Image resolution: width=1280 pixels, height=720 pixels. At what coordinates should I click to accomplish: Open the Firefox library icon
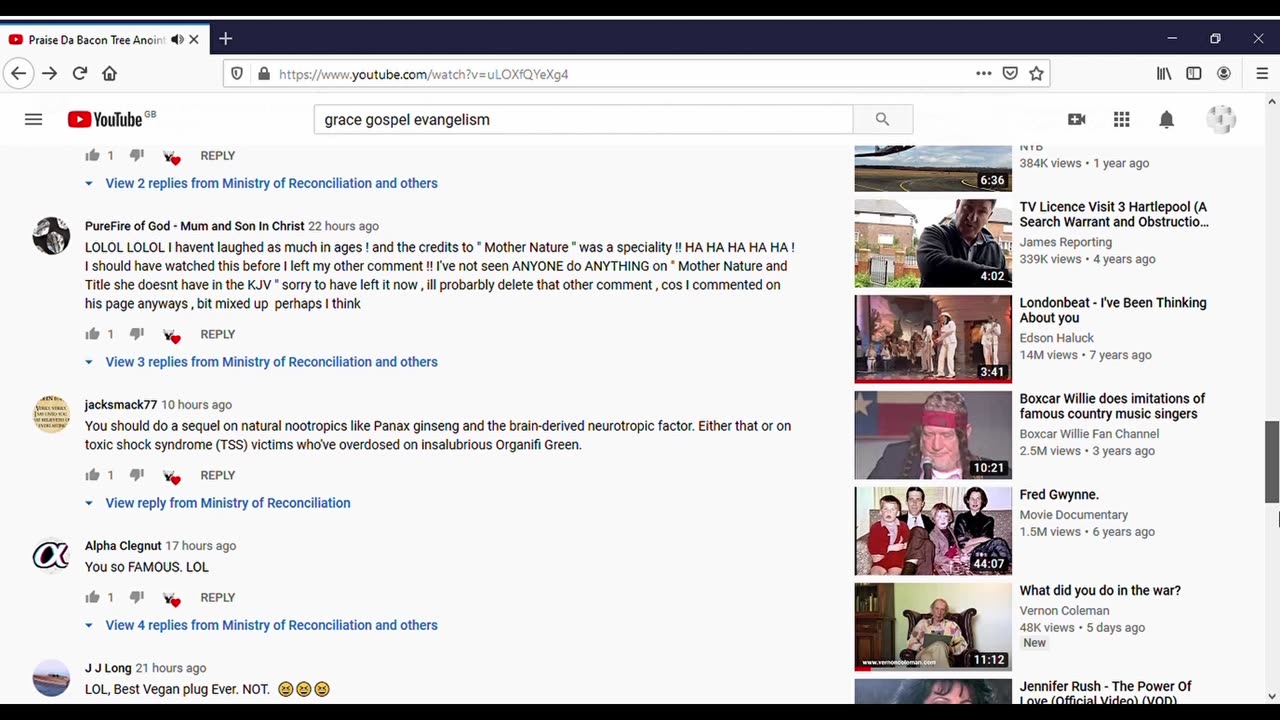(x=1164, y=73)
